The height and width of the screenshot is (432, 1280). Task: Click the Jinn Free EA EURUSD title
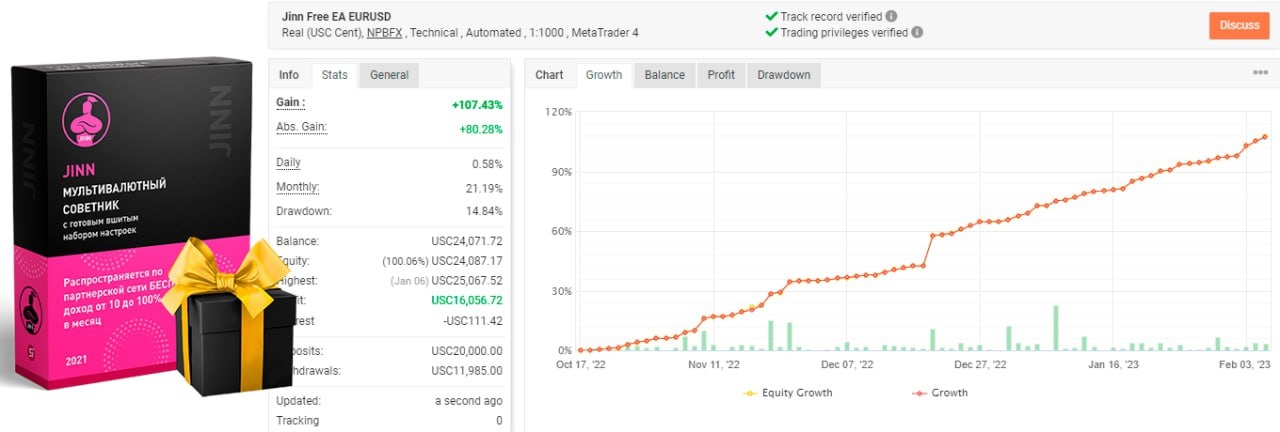tap(335, 16)
